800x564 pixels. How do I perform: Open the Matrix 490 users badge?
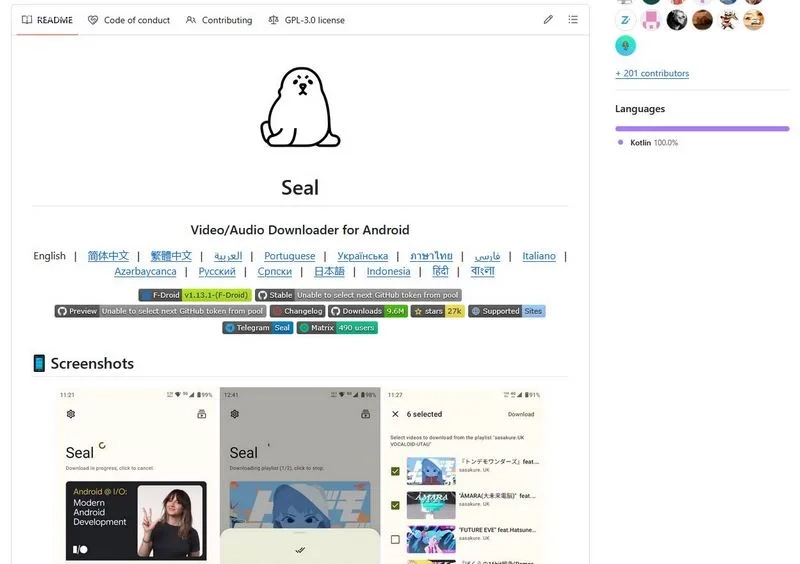coord(337,328)
